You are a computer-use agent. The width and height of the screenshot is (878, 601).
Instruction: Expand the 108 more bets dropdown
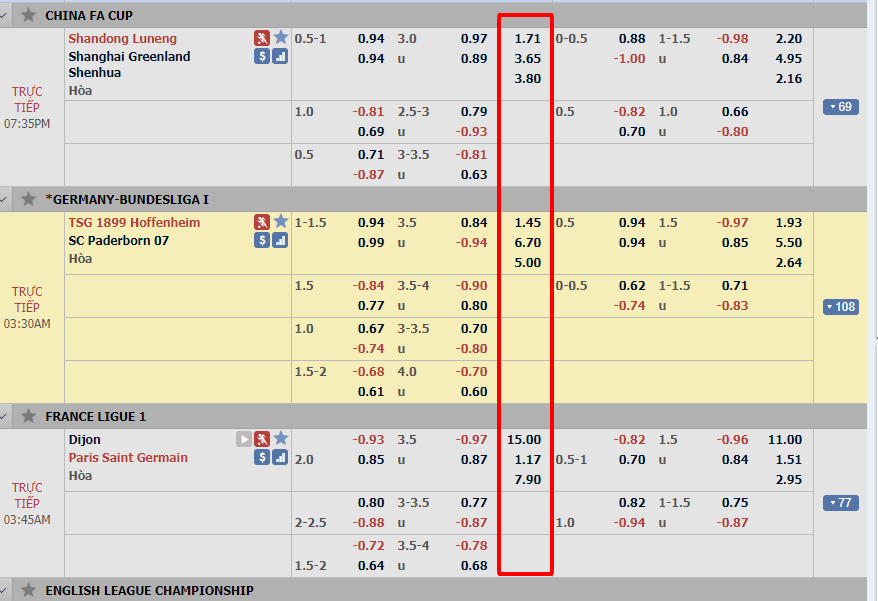(x=840, y=307)
